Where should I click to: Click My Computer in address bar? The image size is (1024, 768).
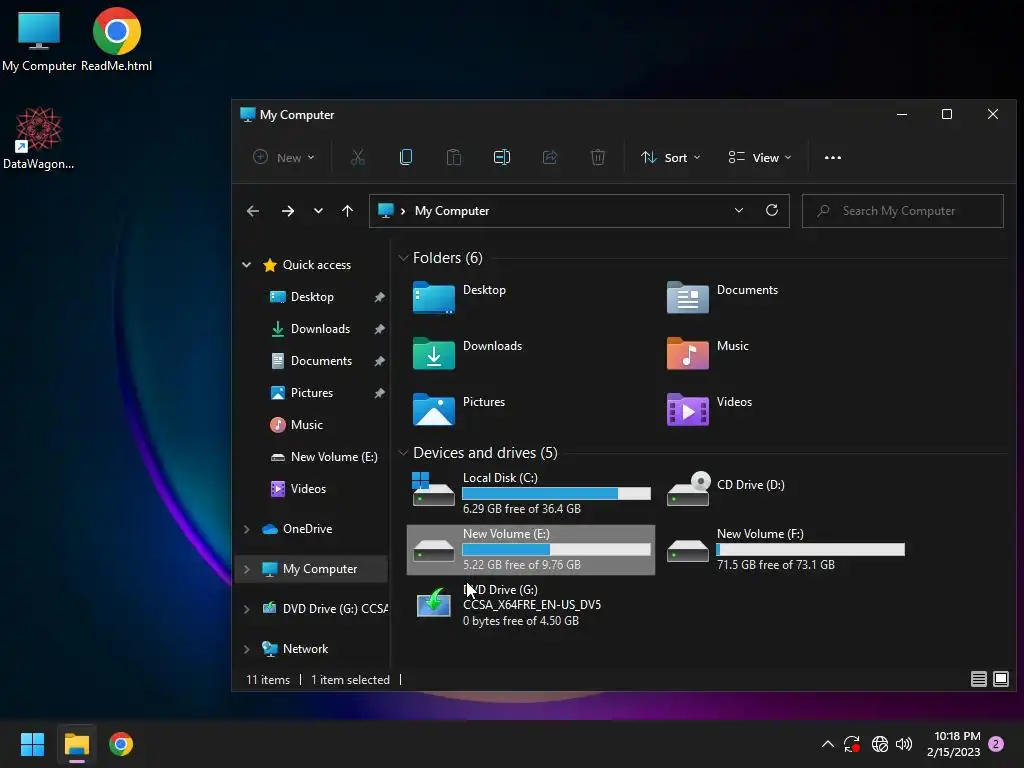pyautogui.click(x=452, y=211)
